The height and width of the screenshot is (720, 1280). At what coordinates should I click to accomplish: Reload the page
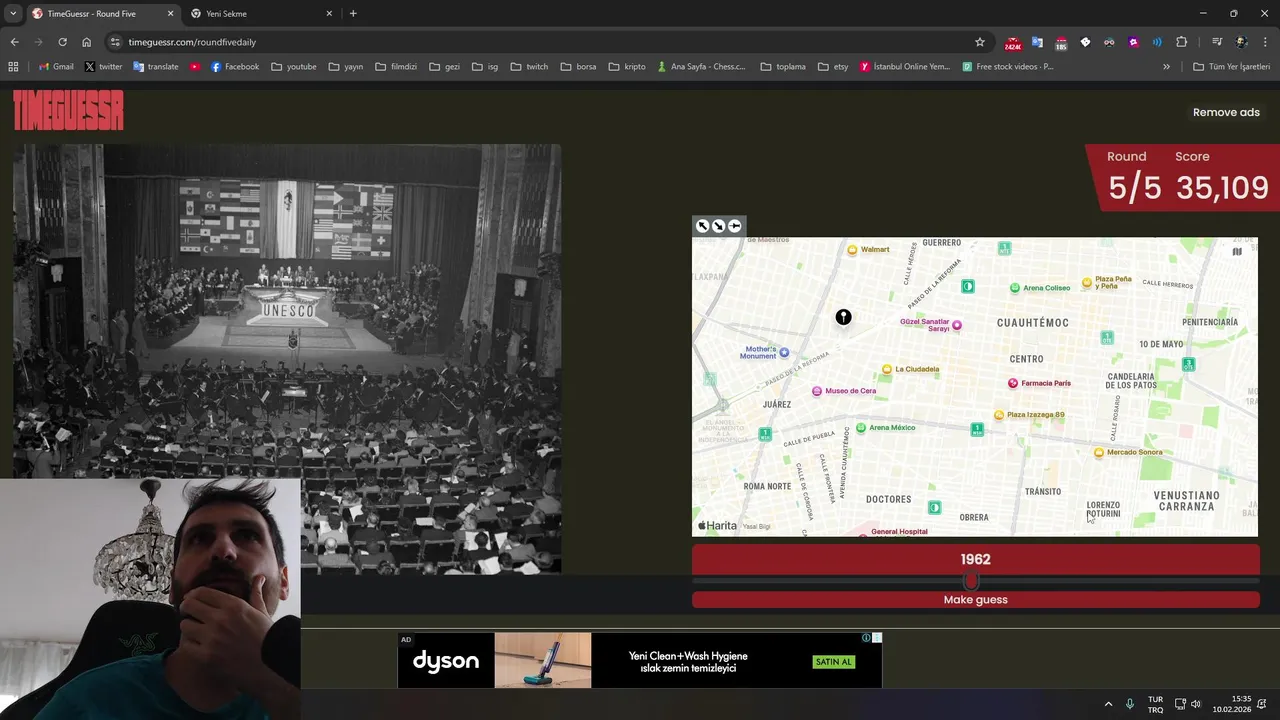click(62, 42)
